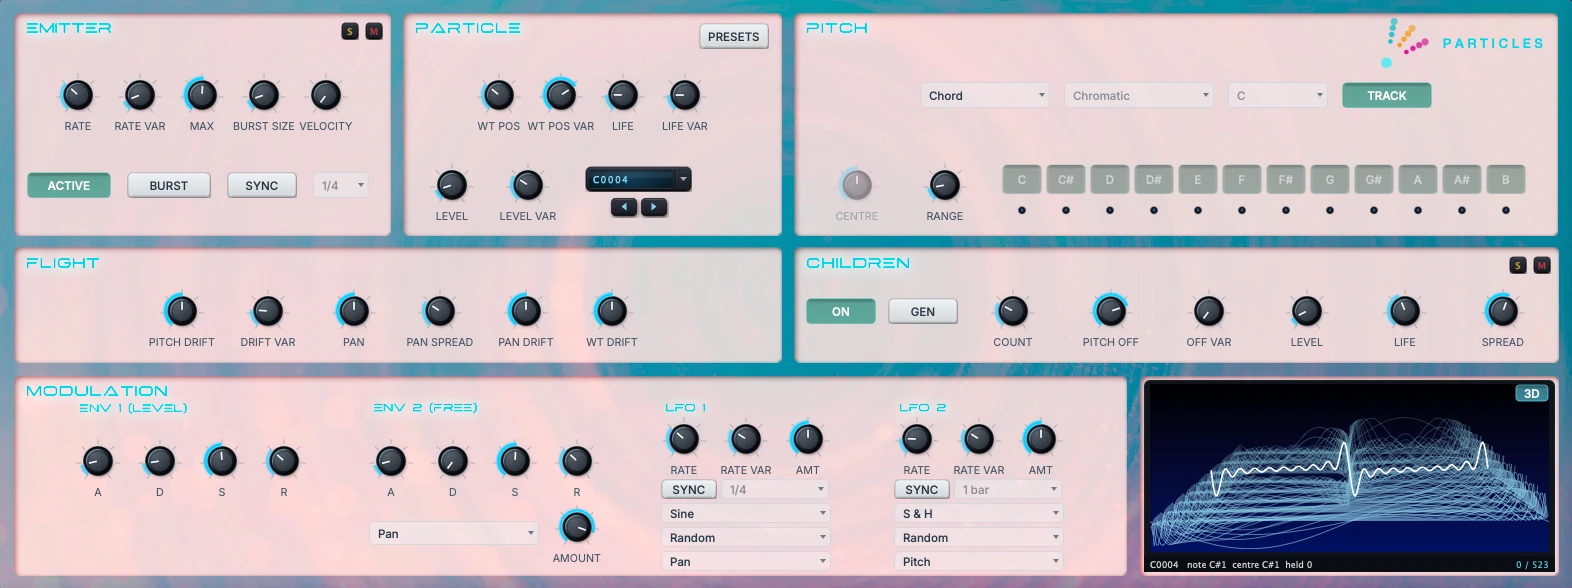Toggle Children ON button
1572x588 pixels.
(x=841, y=312)
